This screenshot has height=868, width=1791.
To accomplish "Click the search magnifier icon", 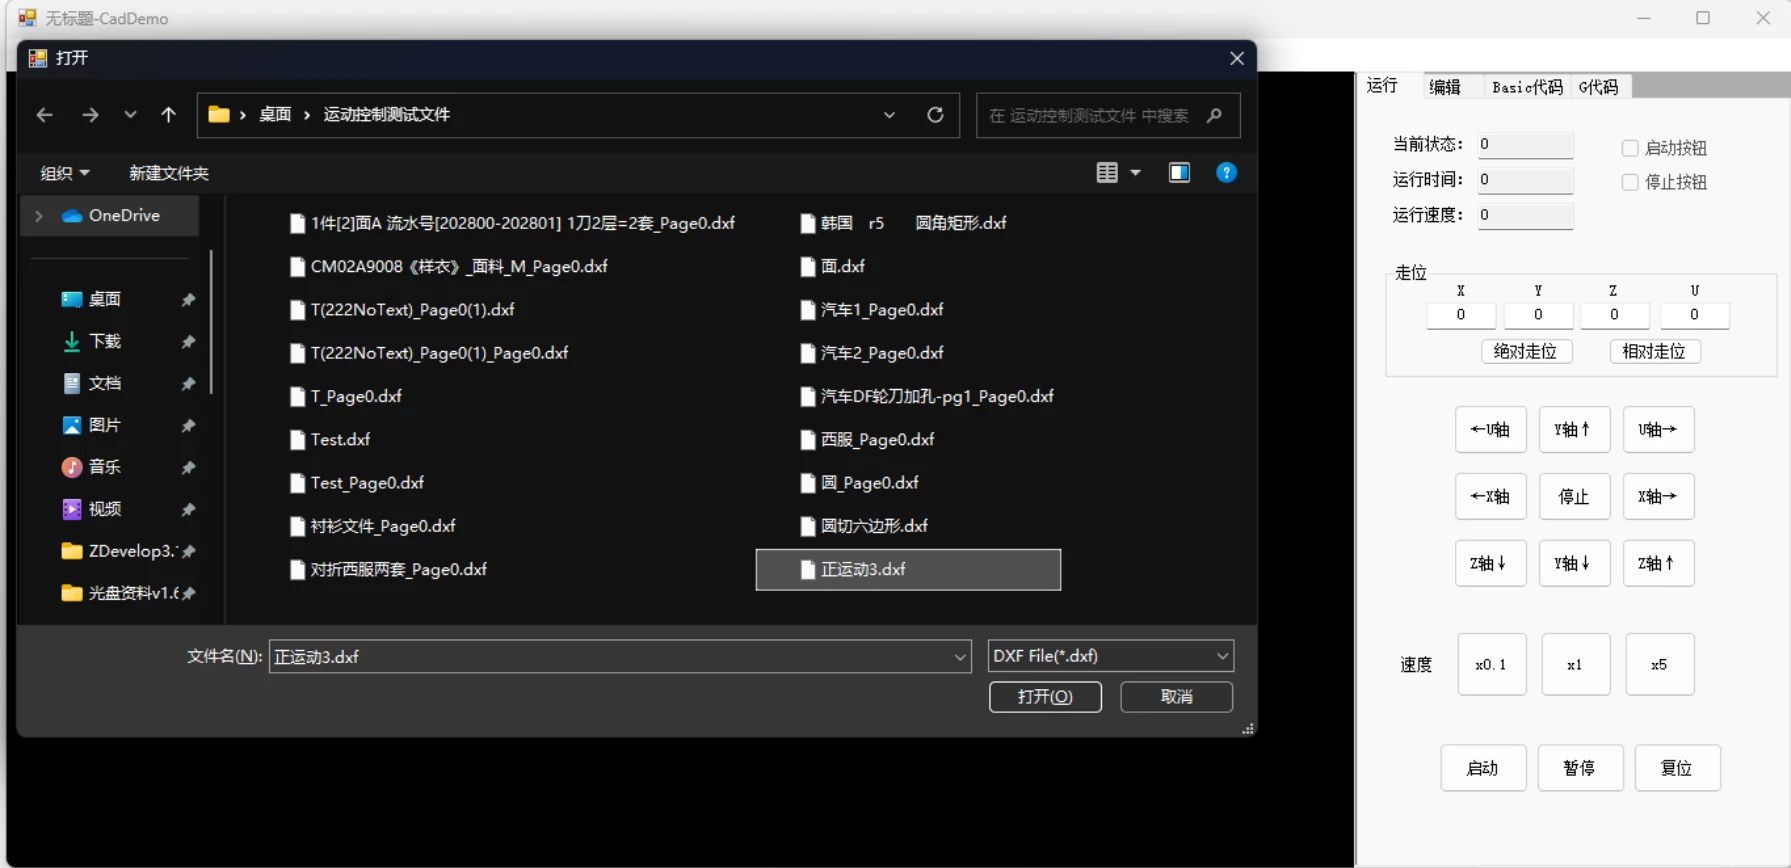I will click(1214, 115).
